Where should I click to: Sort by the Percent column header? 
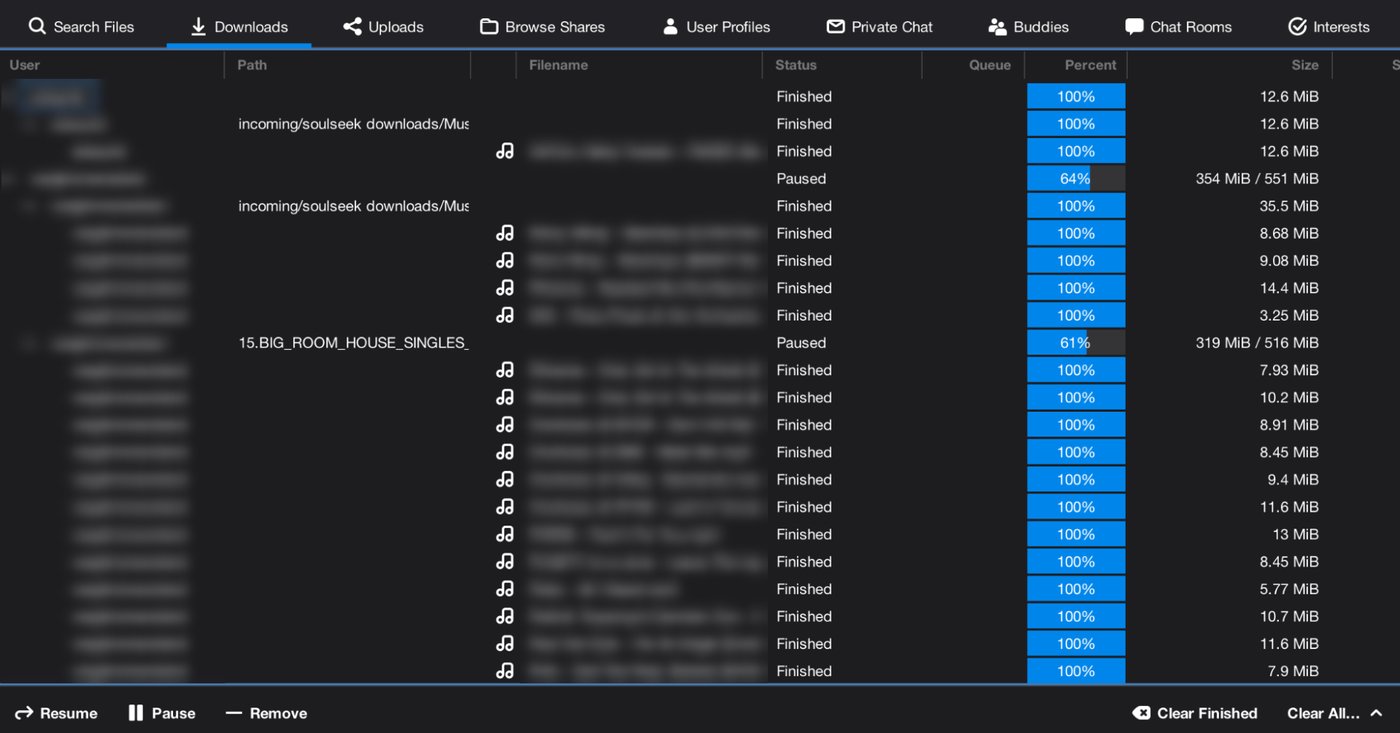[1090, 65]
